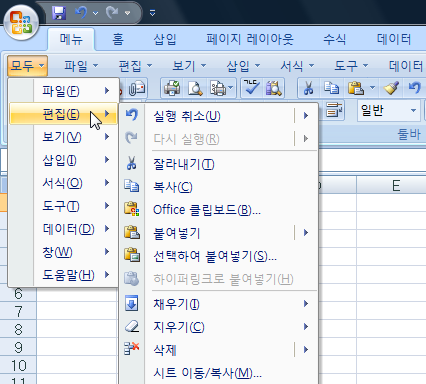This screenshot has height=384, width=426.
Task: Open 도움말(H) submenu in the list
Action: click(x=63, y=275)
